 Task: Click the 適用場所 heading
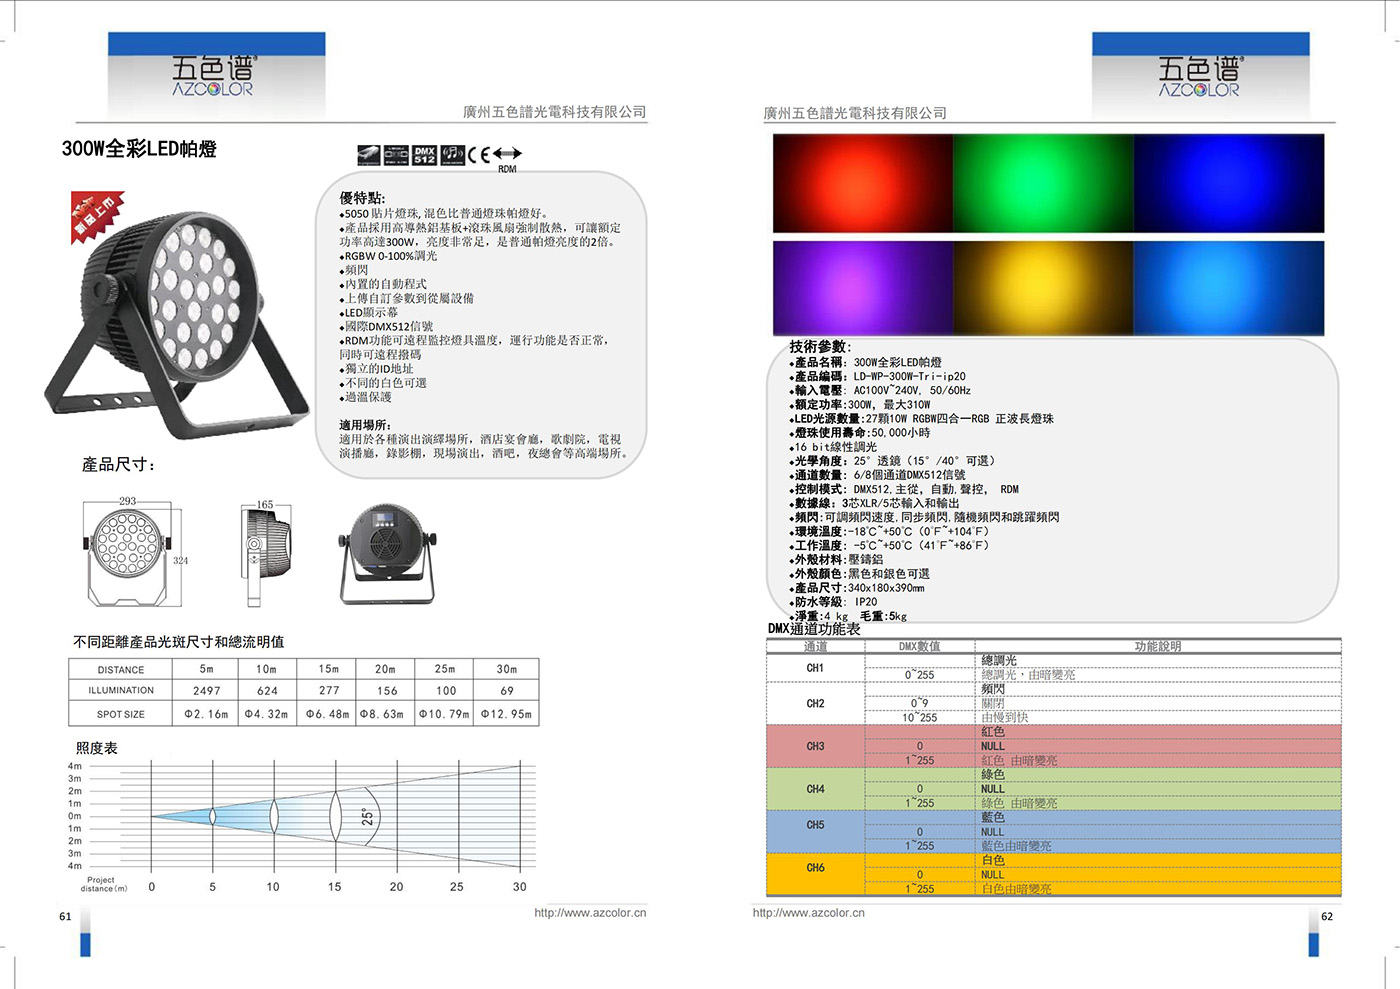tap(365, 425)
